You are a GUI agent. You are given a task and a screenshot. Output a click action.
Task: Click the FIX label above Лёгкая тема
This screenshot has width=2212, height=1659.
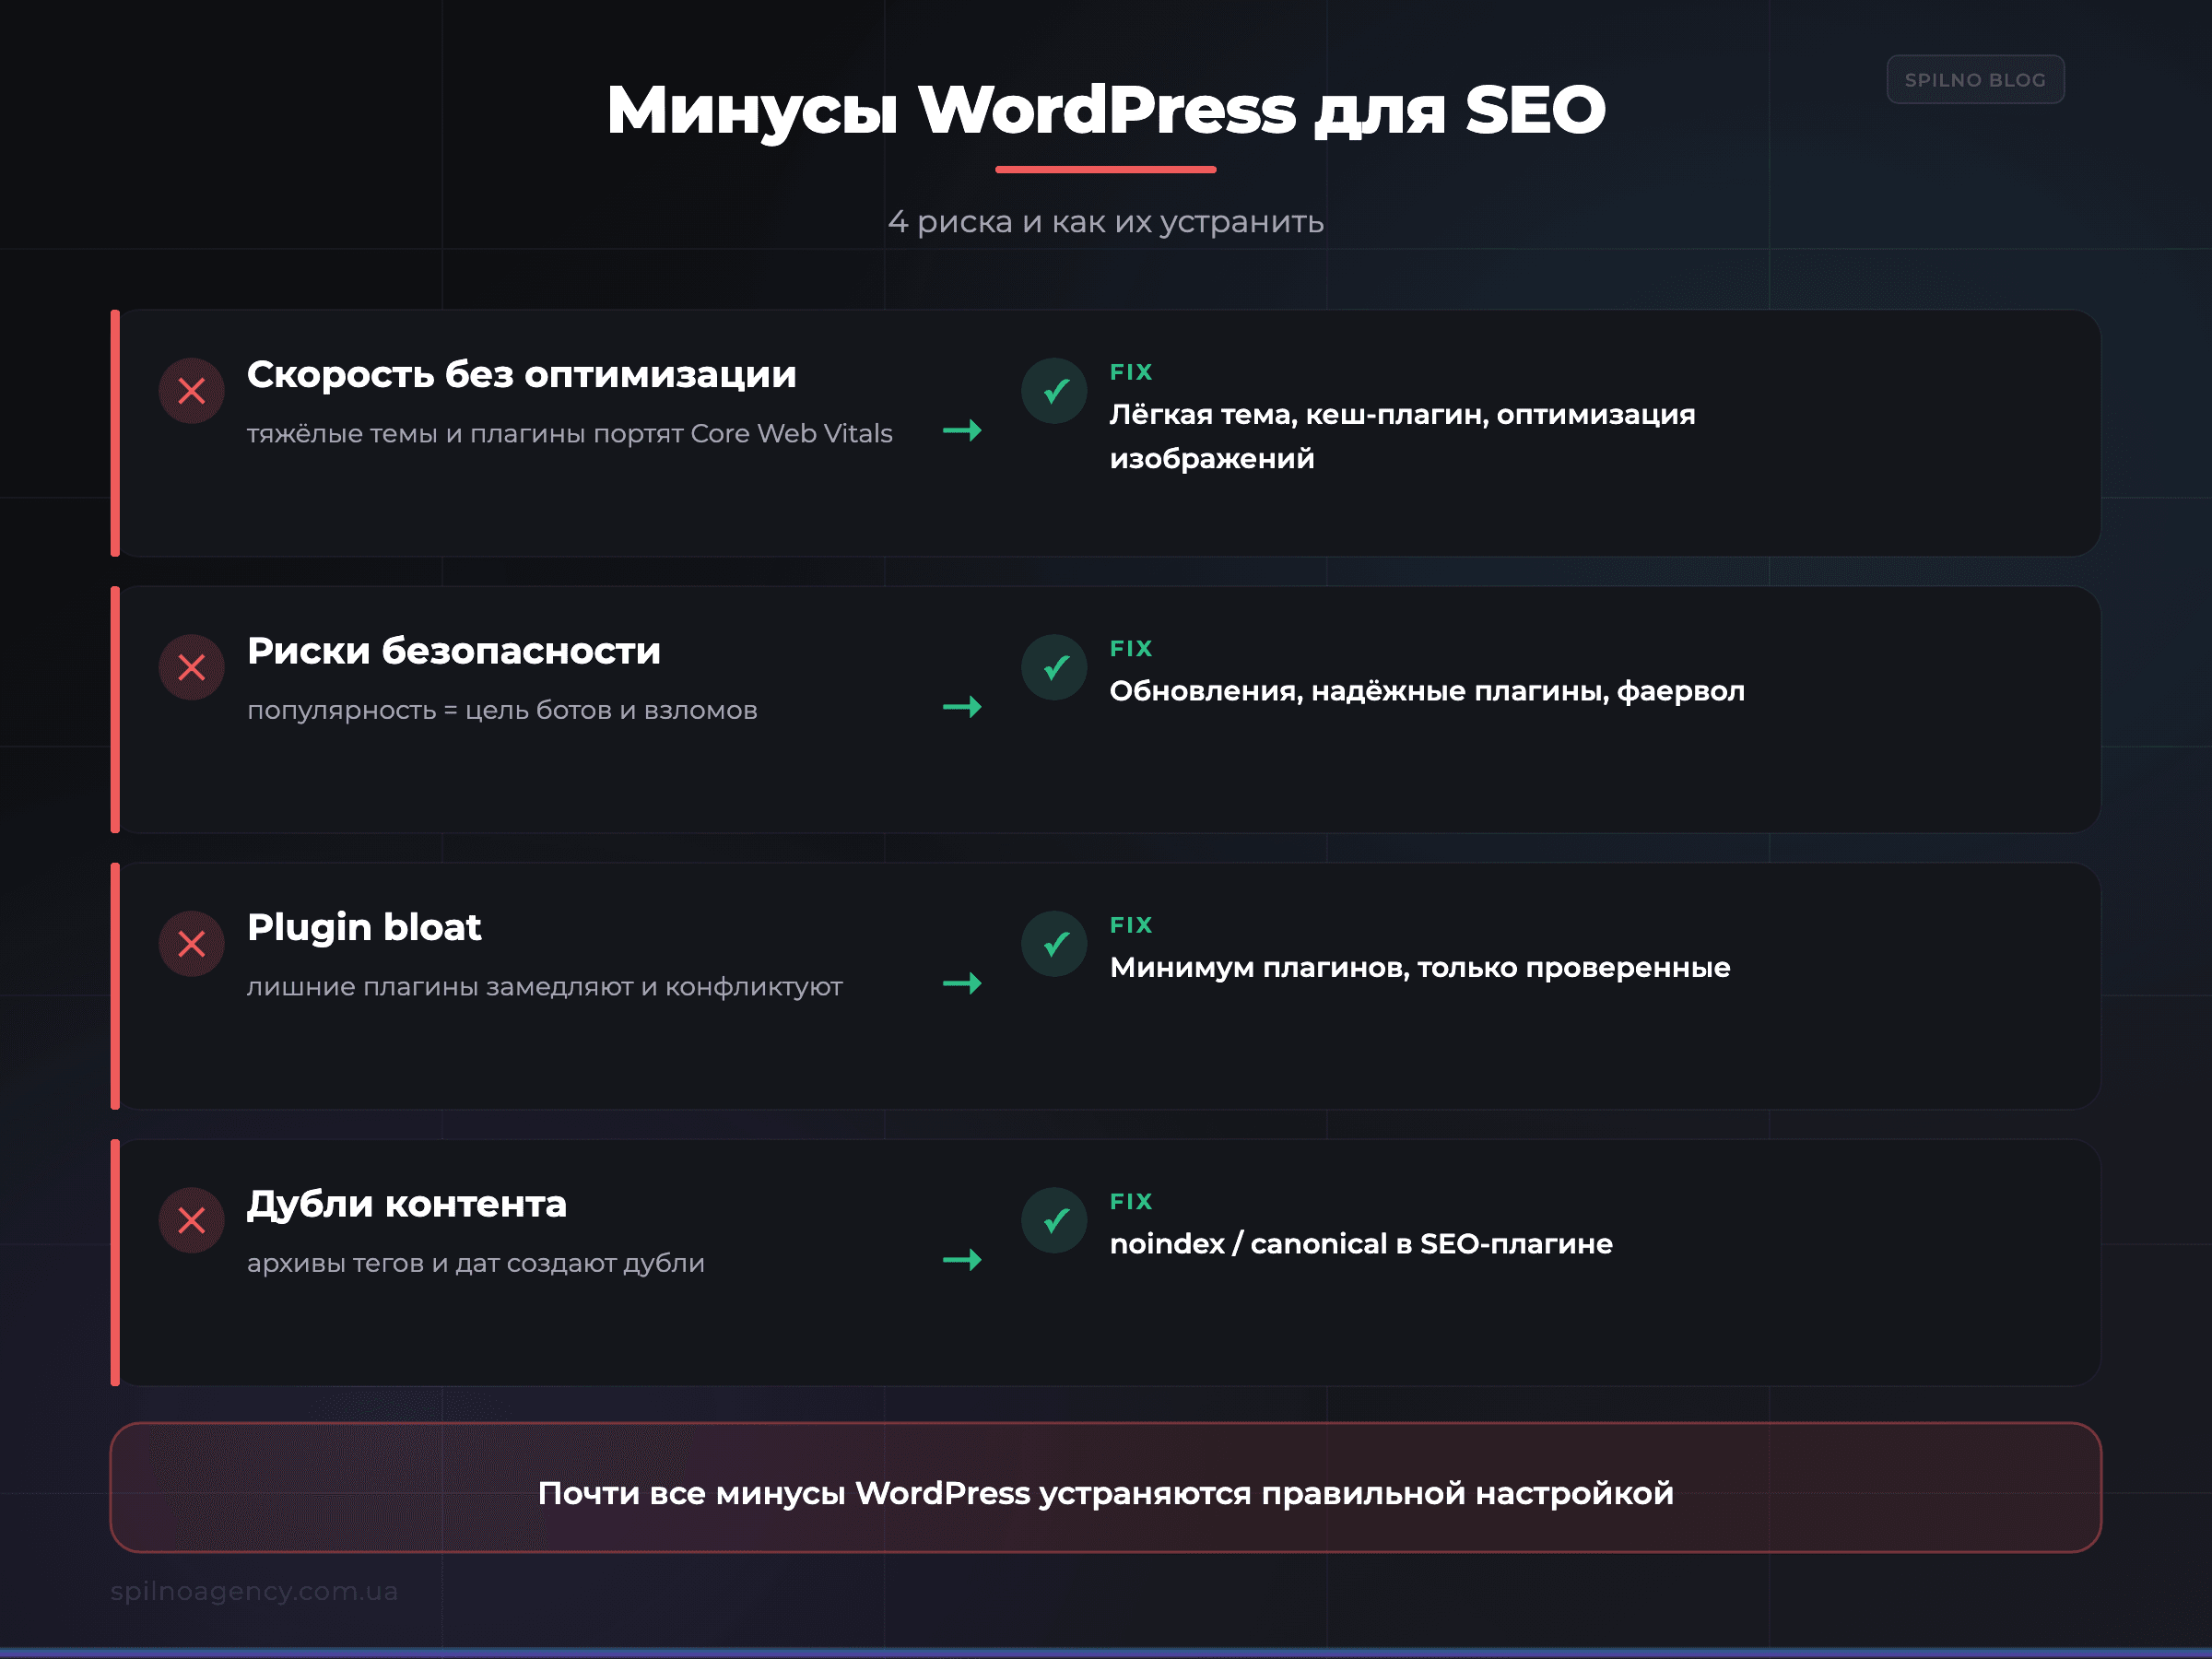tap(1131, 373)
